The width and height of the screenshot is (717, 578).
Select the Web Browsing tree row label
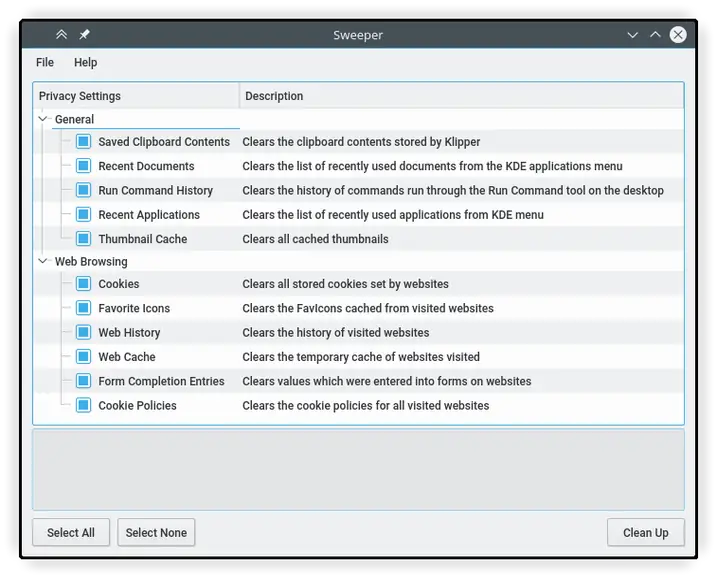[91, 262]
